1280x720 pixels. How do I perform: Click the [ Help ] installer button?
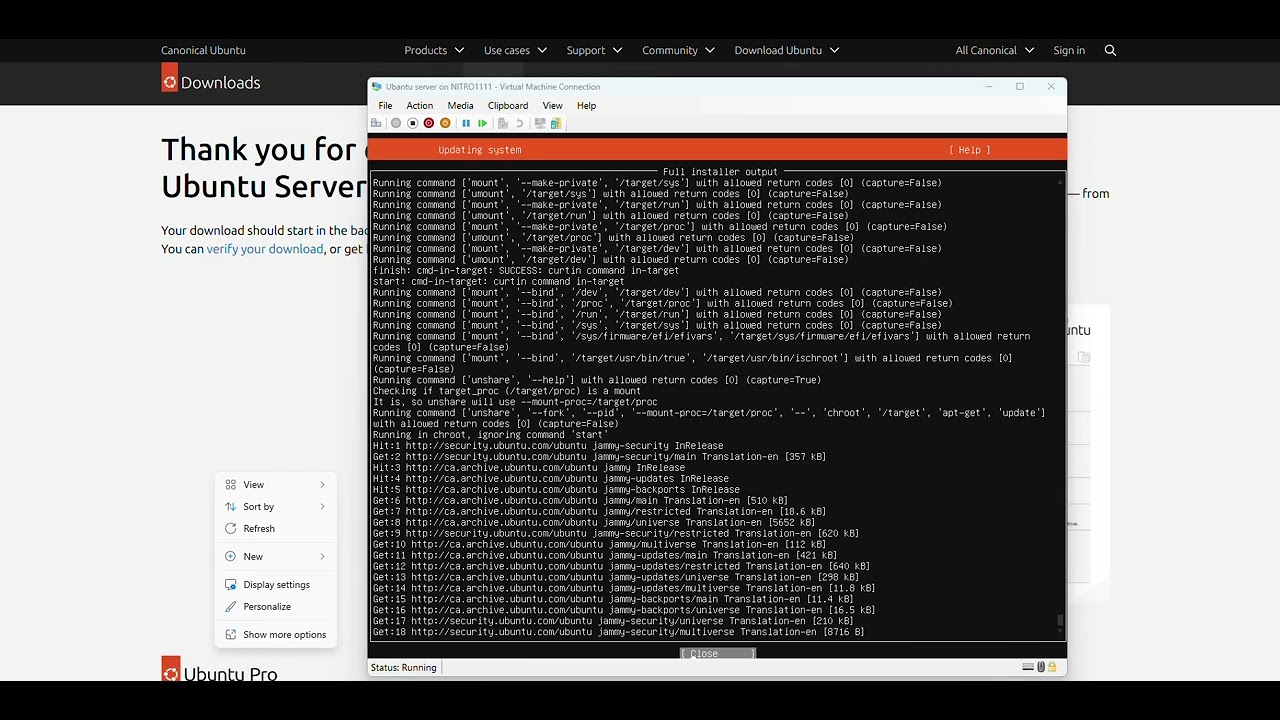pyautogui.click(x=969, y=150)
